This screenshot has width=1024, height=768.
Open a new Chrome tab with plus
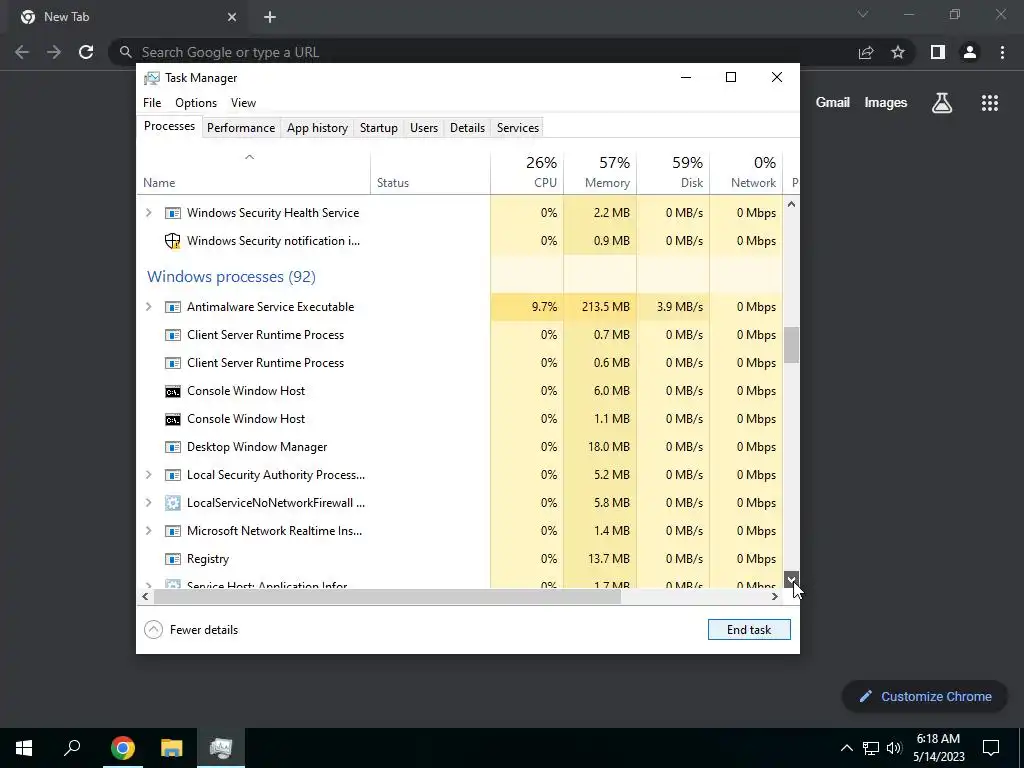270,17
